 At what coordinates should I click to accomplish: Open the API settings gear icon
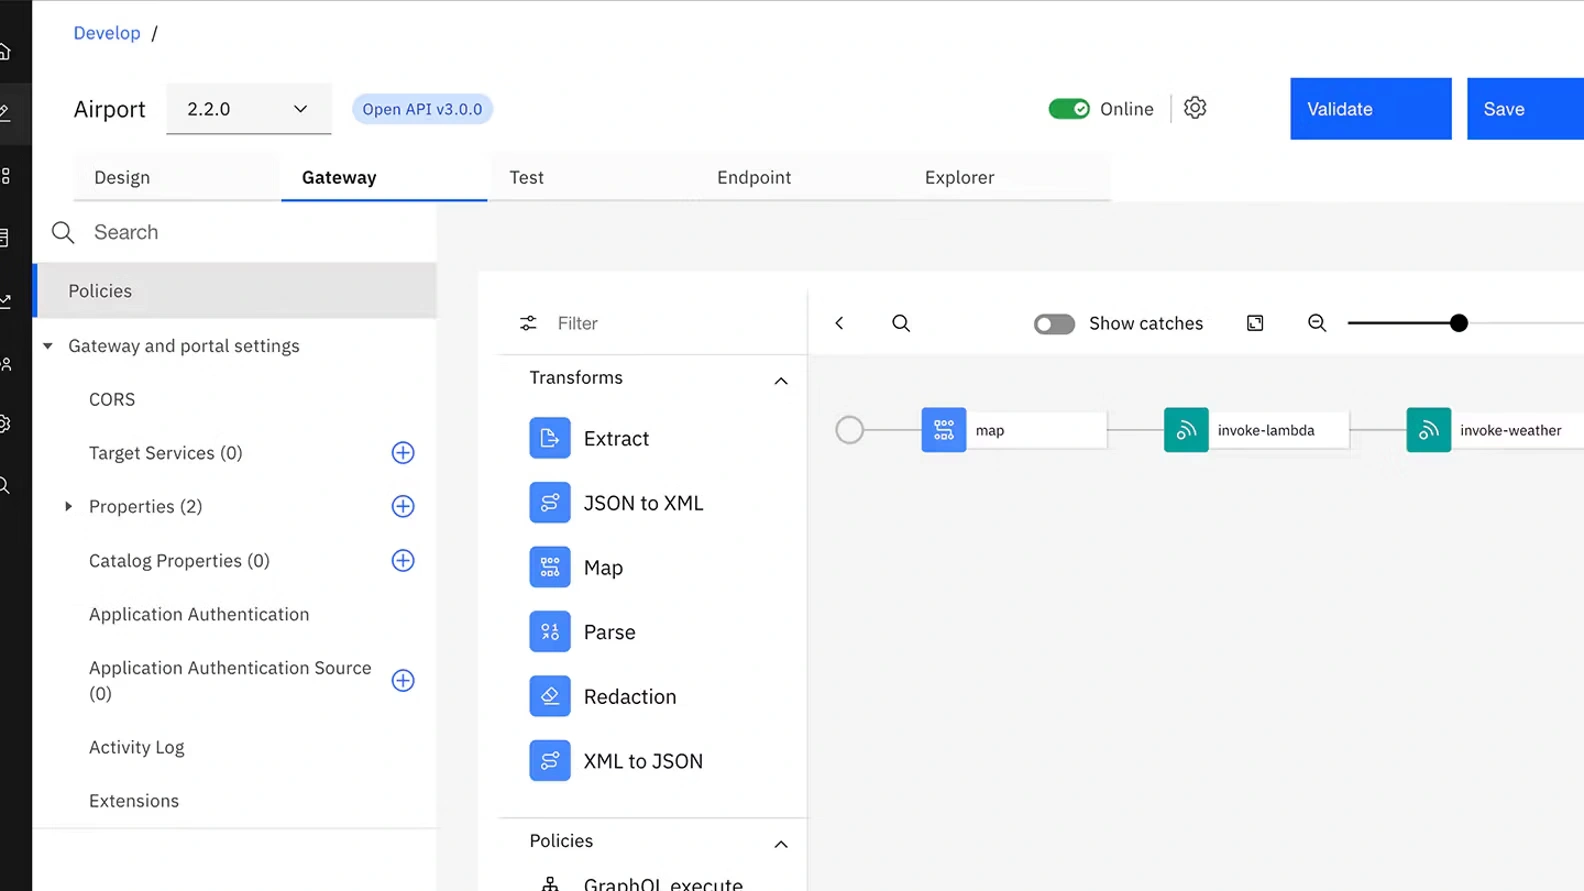coord(1195,108)
